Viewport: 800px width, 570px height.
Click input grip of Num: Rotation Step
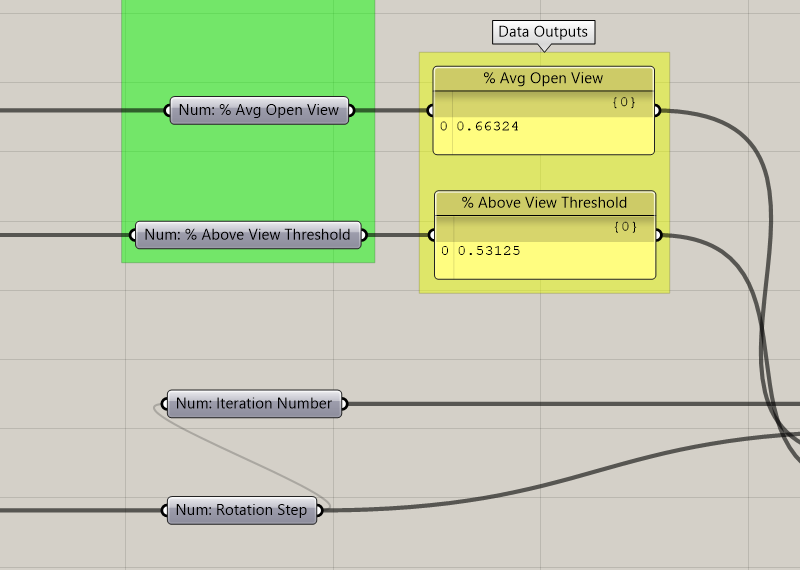(165, 510)
